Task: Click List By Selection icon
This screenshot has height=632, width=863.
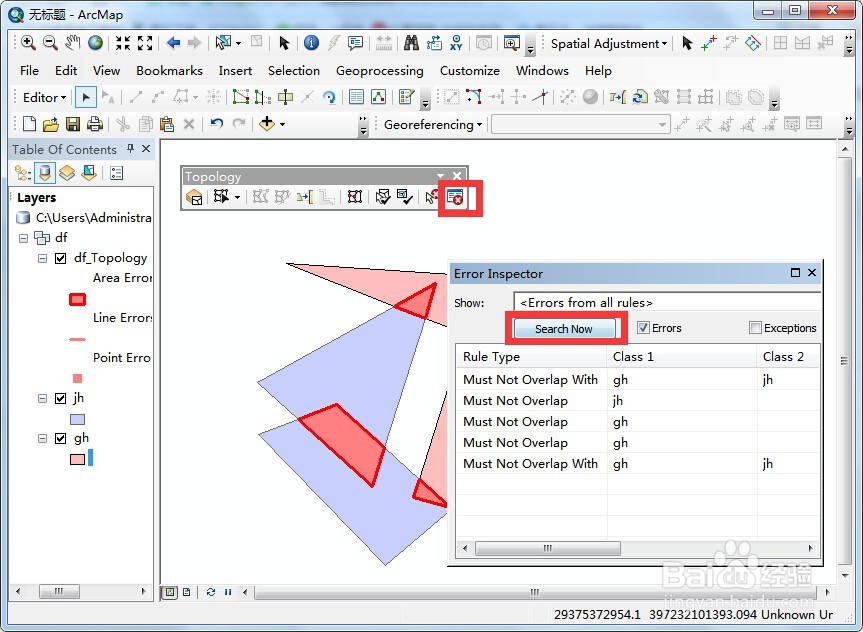Action: (x=89, y=173)
